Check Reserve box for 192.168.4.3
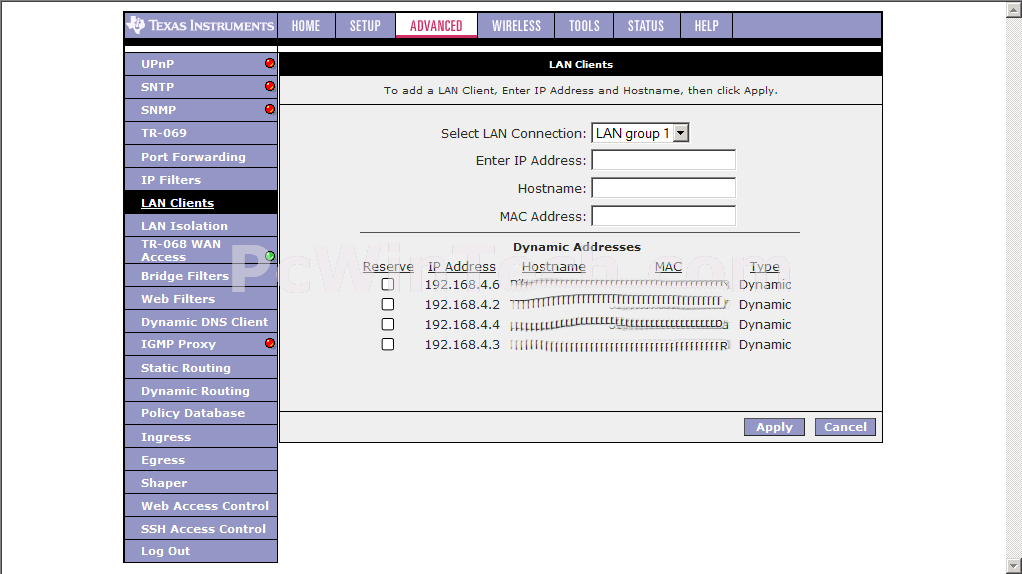 coord(388,344)
